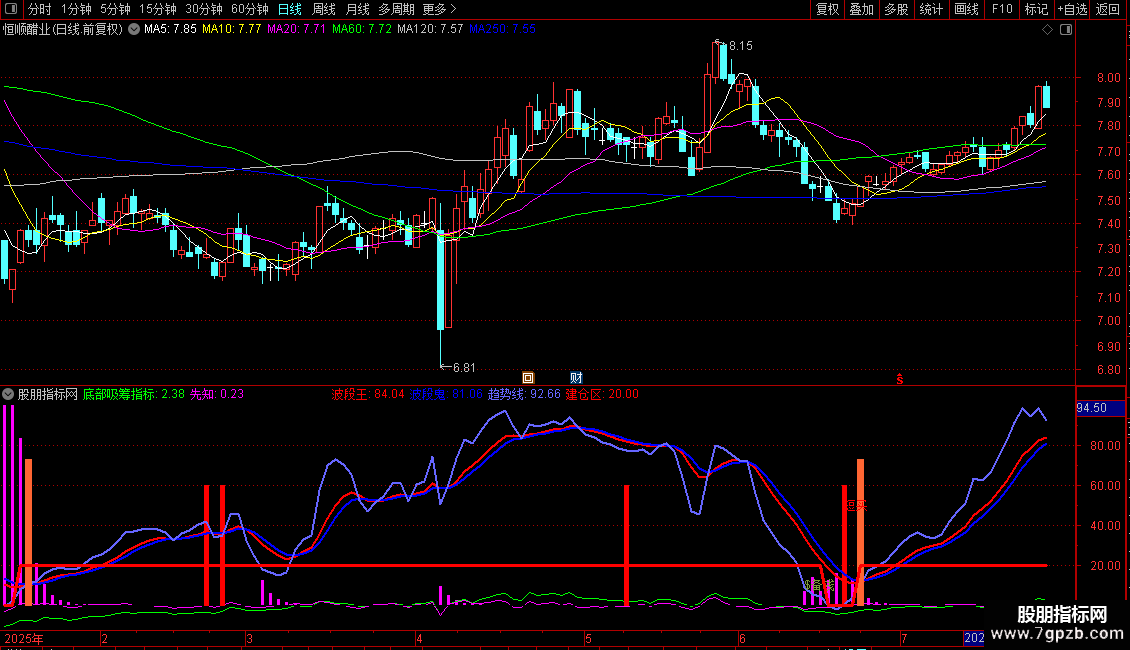This screenshot has height=650, width=1130.
Task: Click month 7 on time axis
Action: pos(904,638)
